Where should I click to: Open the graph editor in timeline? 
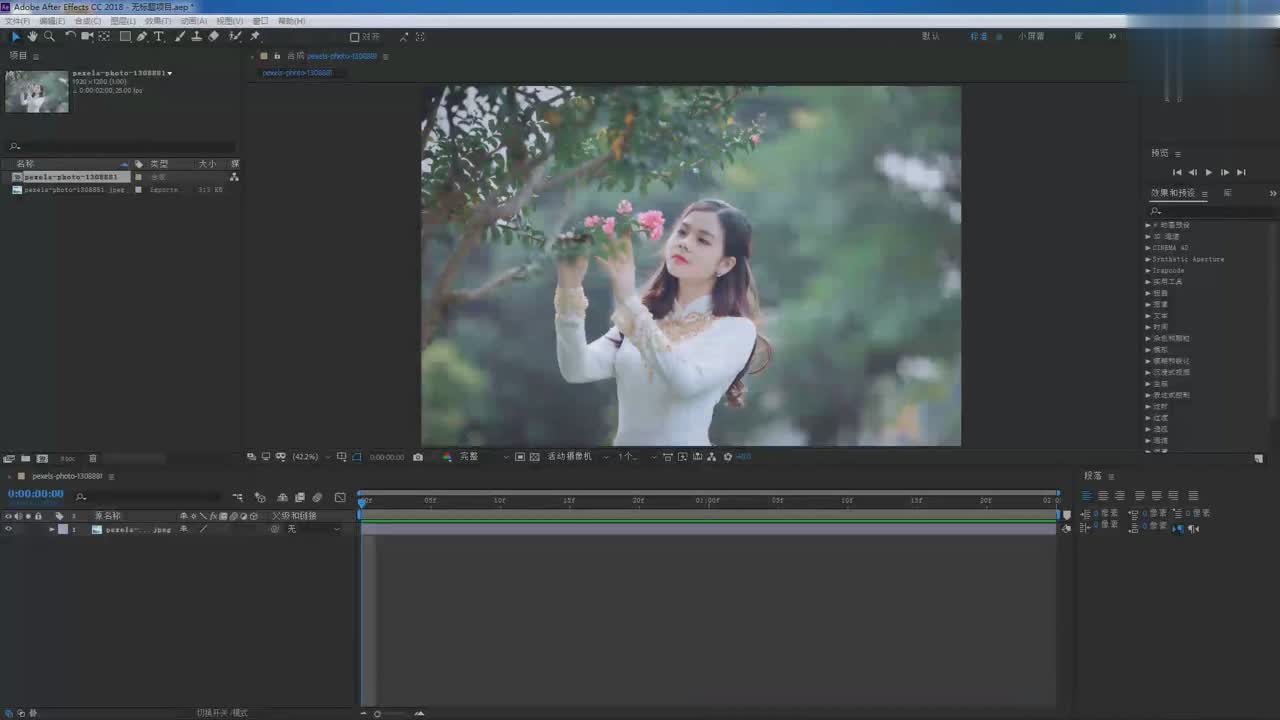(x=340, y=497)
